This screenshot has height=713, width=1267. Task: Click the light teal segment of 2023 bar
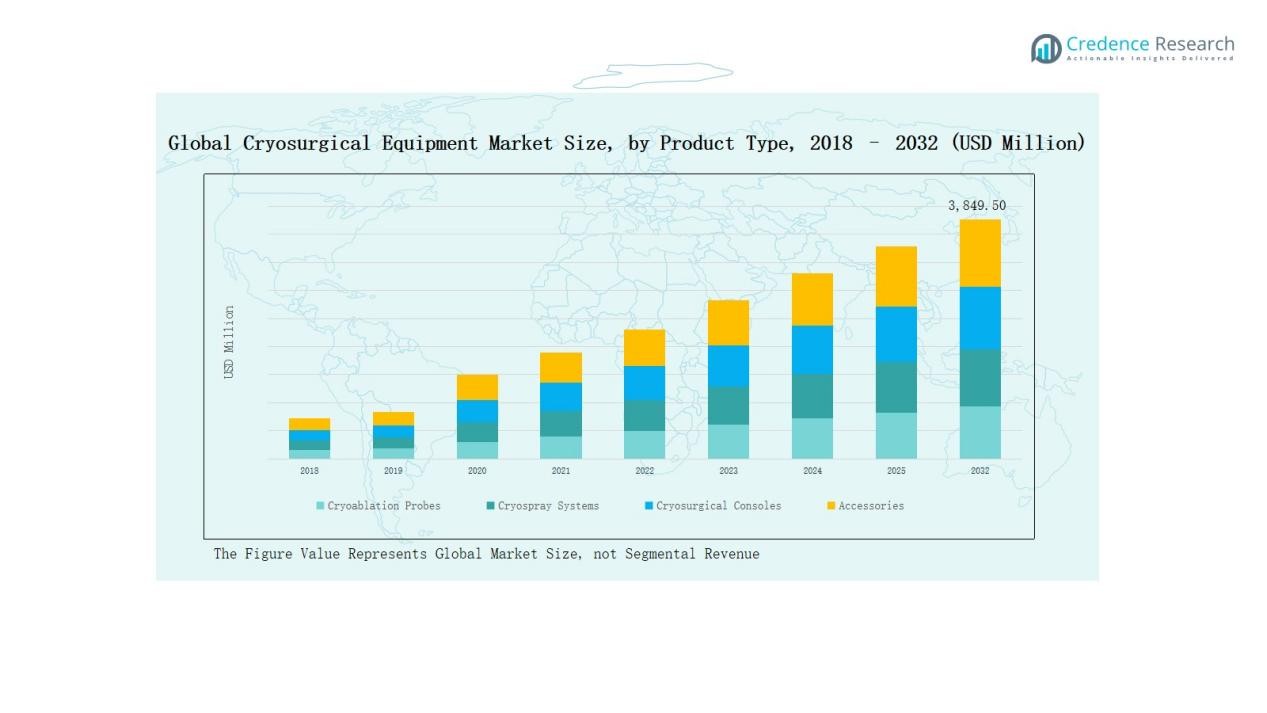tap(728, 441)
